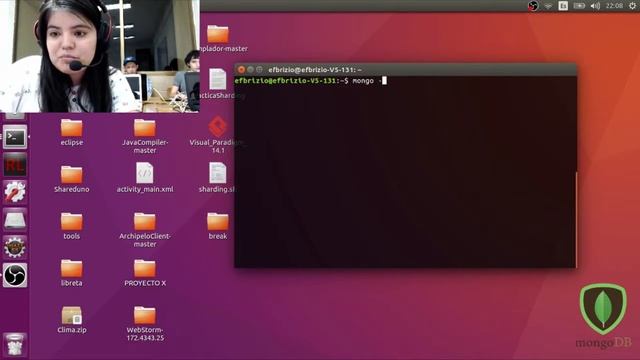Select the file beginning 'cticaShard' on the desktop
640x360 pixels.
point(220,84)
